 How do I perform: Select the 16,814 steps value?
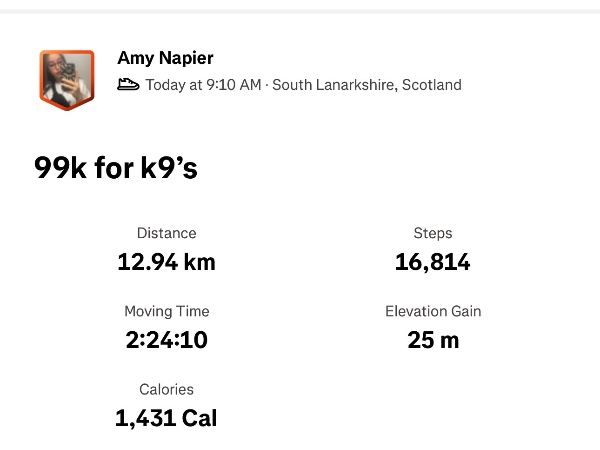pos(433,263)
